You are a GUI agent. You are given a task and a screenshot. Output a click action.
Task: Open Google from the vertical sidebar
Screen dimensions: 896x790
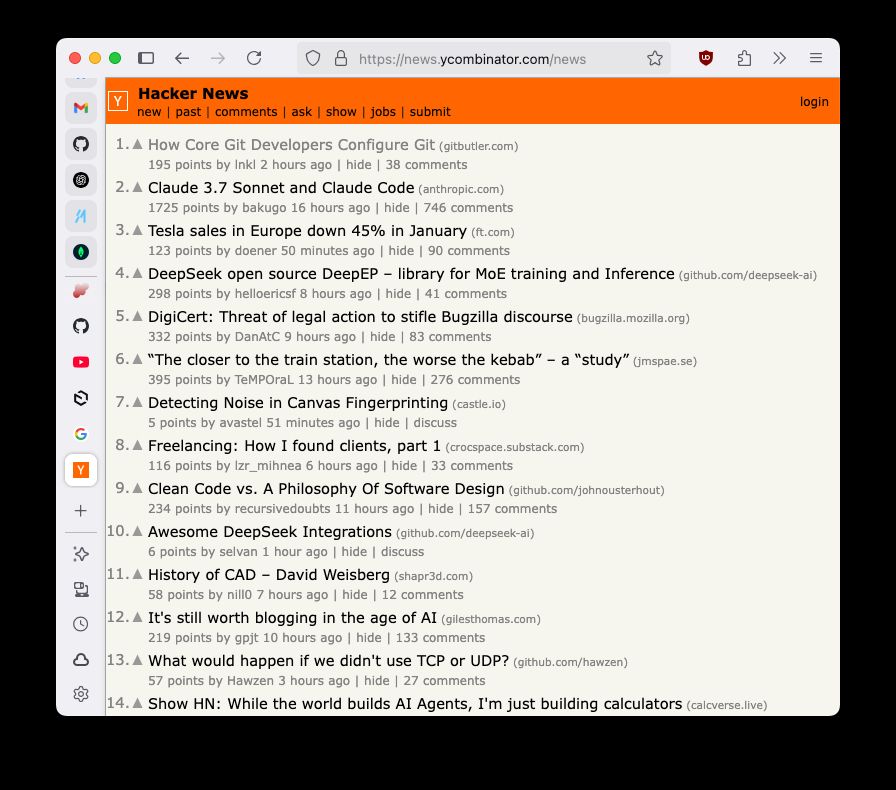tap(80, 433)
